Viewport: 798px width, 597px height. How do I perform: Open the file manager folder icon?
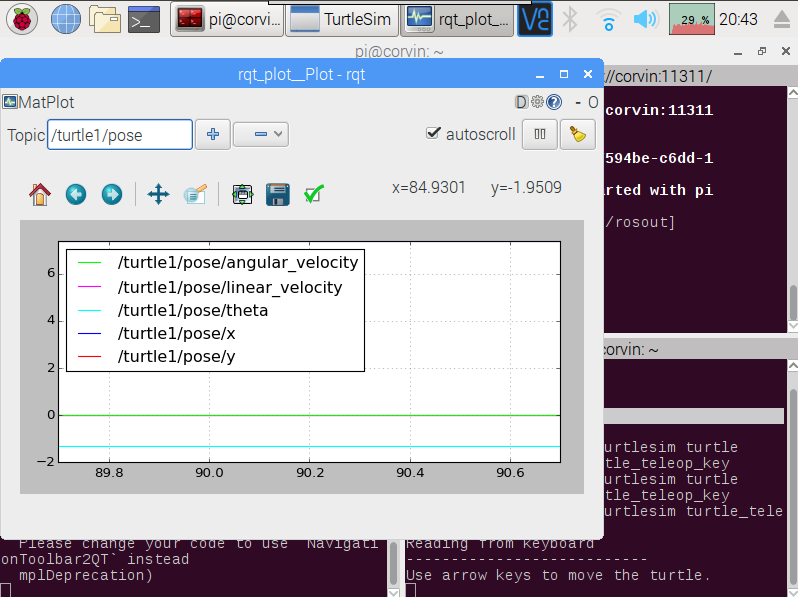(x=105, y=19)
